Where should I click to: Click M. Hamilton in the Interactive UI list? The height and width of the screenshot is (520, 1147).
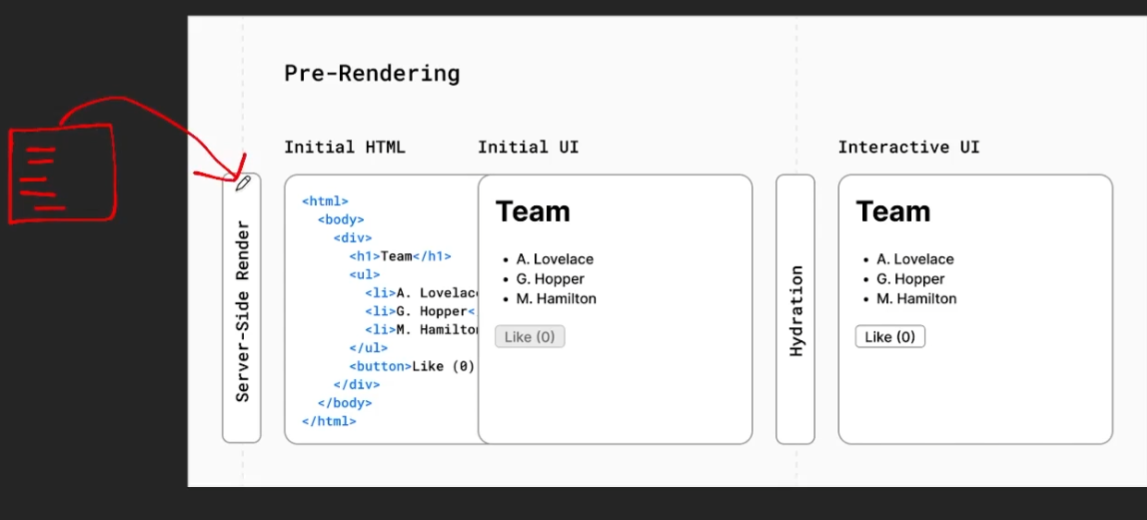tap(917, 298)
